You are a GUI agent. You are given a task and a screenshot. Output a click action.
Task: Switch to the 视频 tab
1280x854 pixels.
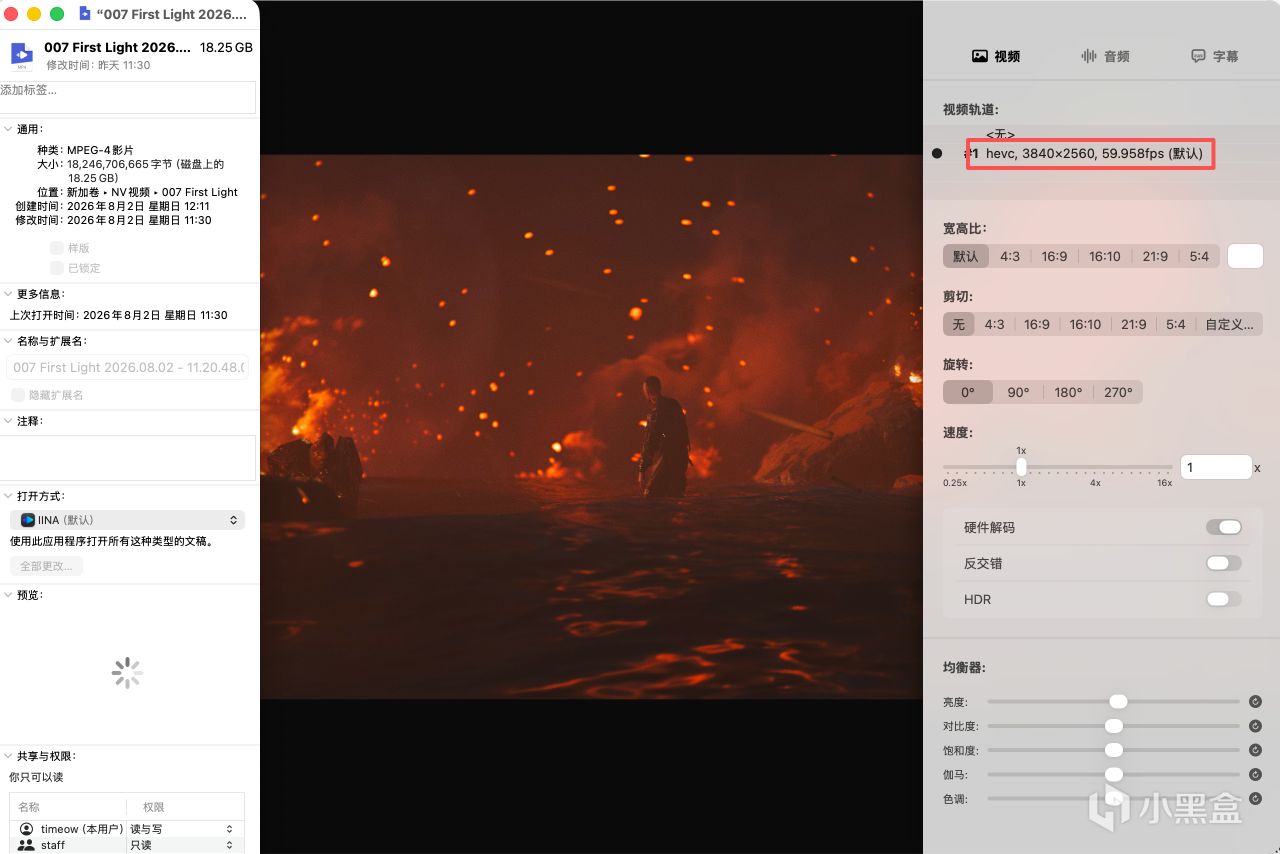pyautogui.click(x=996, y=56)
